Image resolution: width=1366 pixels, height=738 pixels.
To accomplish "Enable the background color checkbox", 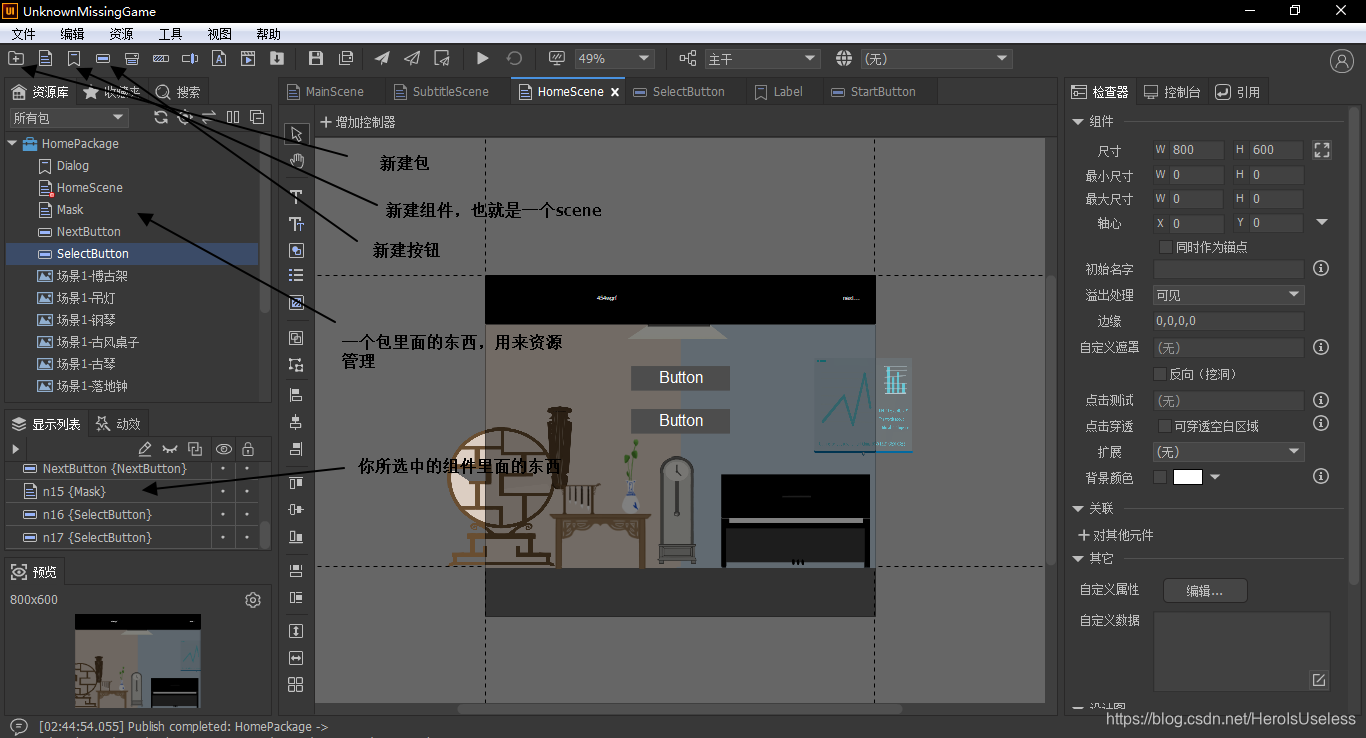I will coord(1160,478).
